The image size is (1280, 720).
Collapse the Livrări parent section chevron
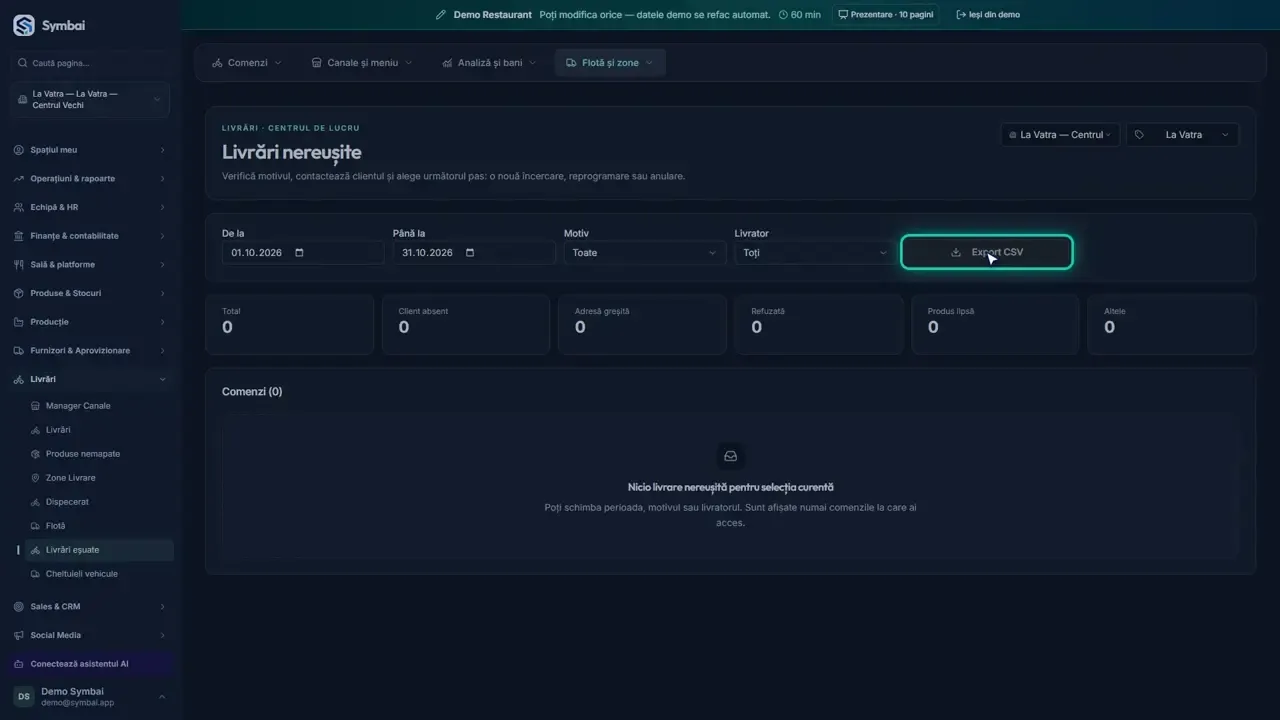162,380
